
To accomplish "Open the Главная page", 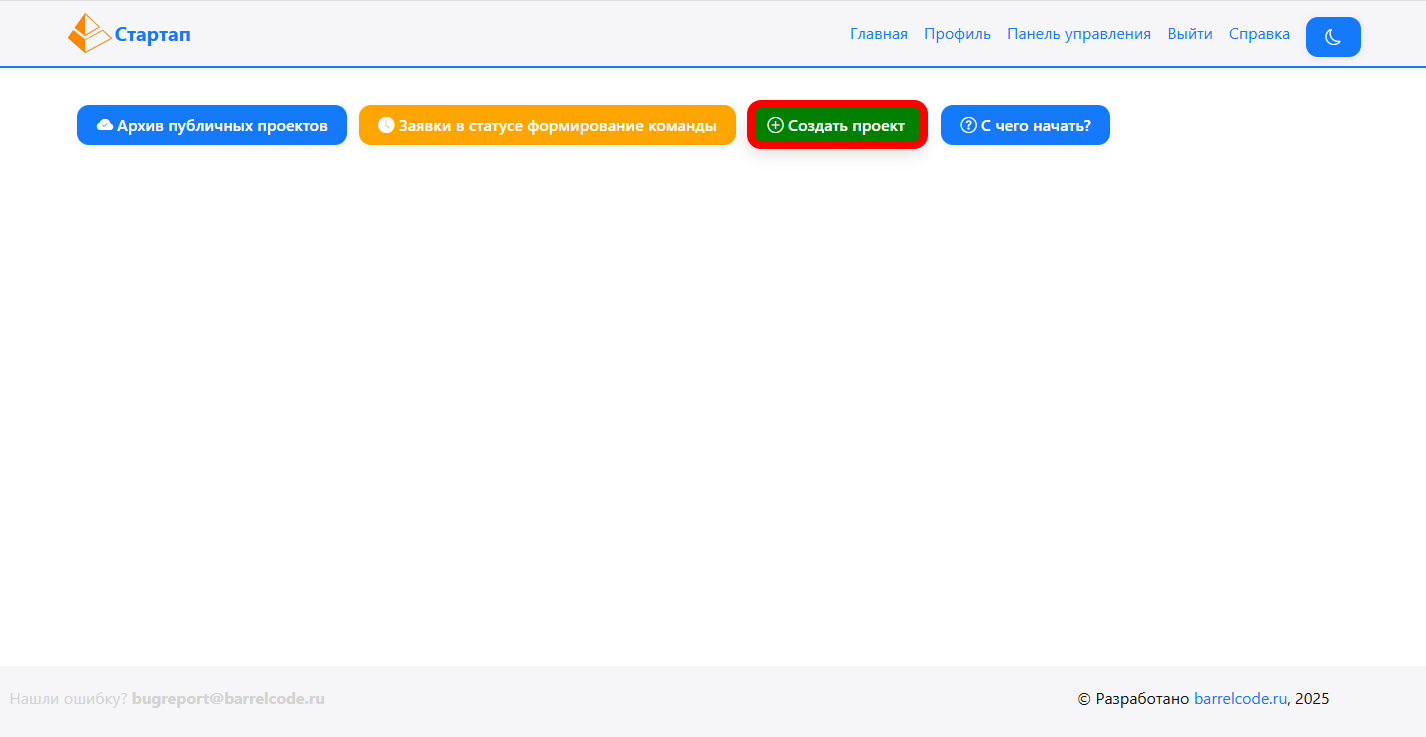I will click(x=879, y=34).
